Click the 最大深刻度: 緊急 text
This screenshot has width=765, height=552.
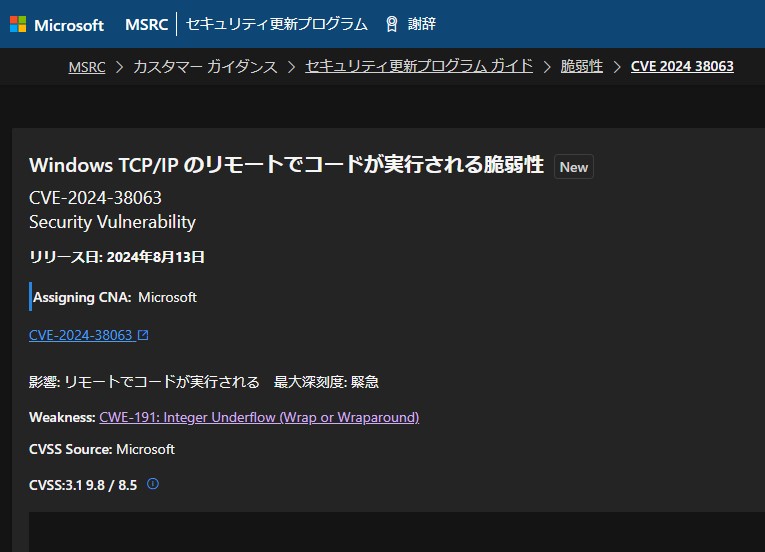pos(326,382)
